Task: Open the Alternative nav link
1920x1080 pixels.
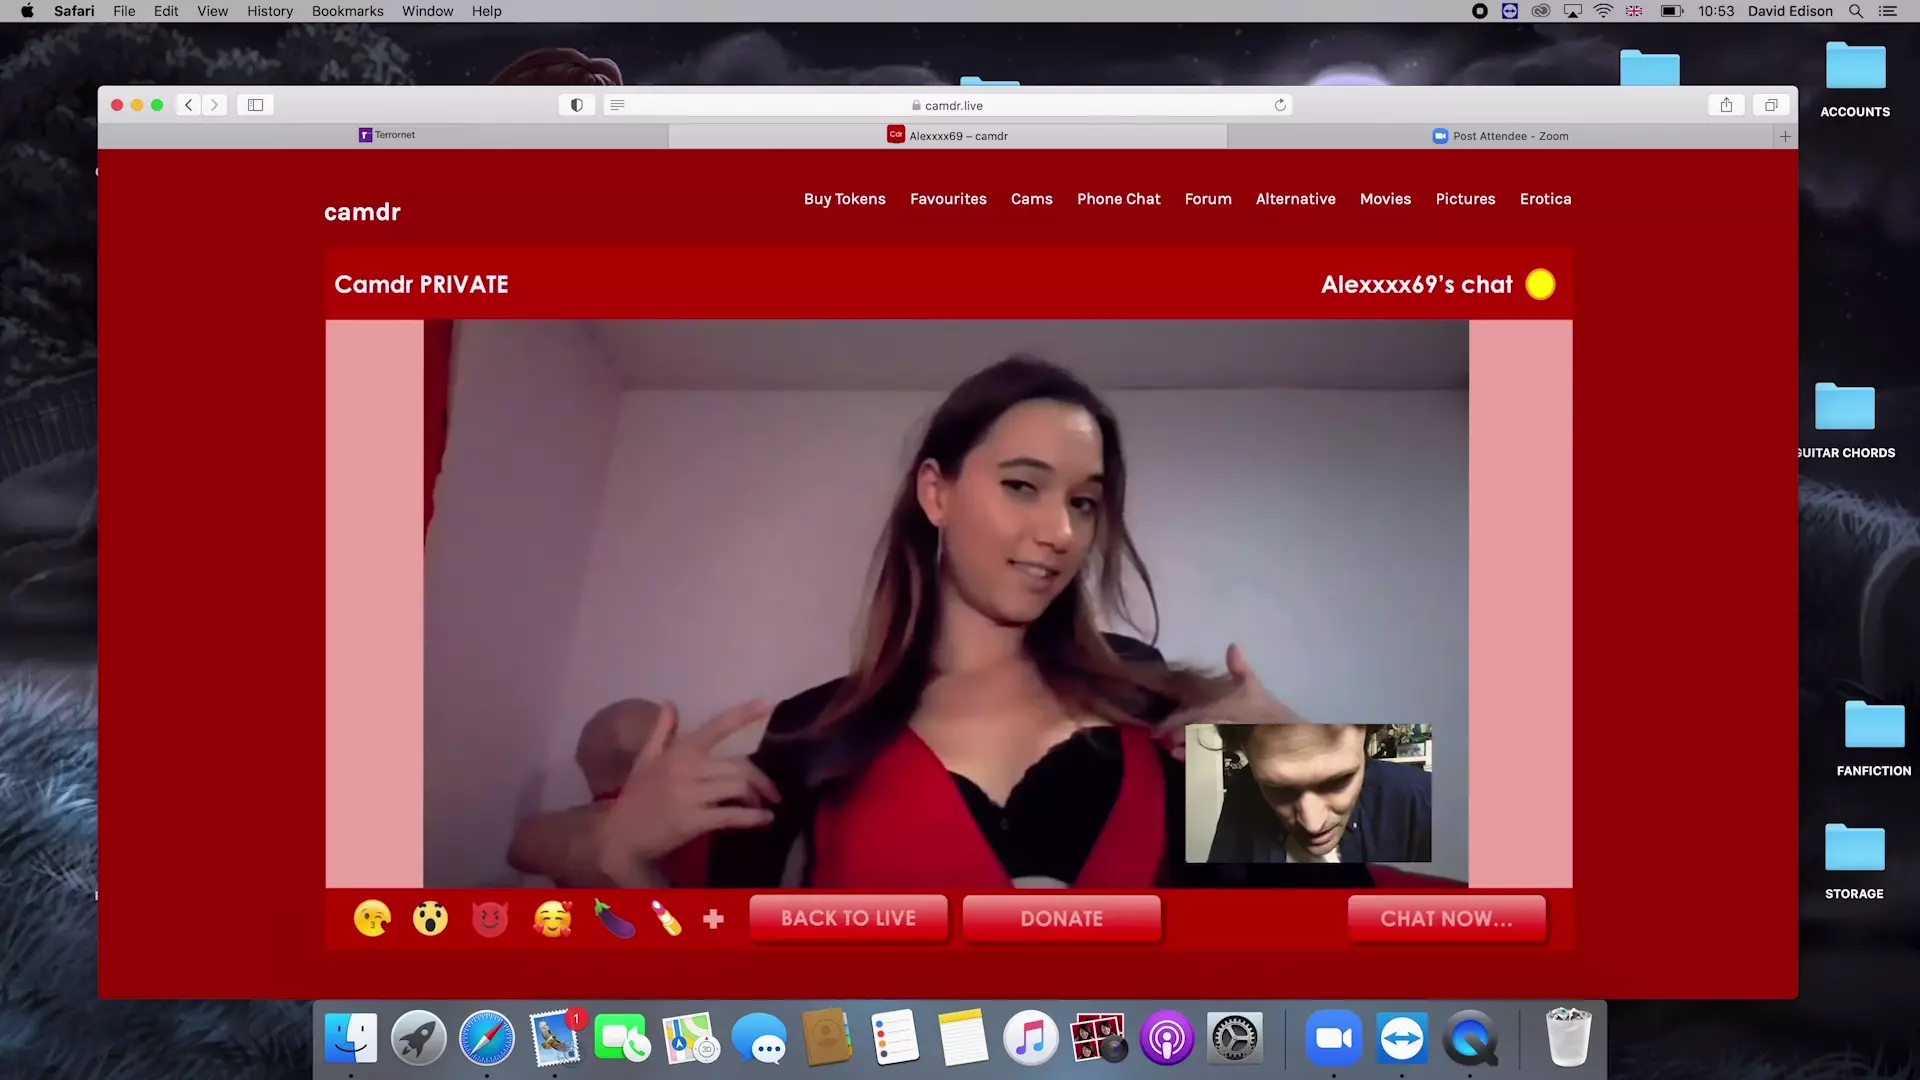Action: [1296, 199]
